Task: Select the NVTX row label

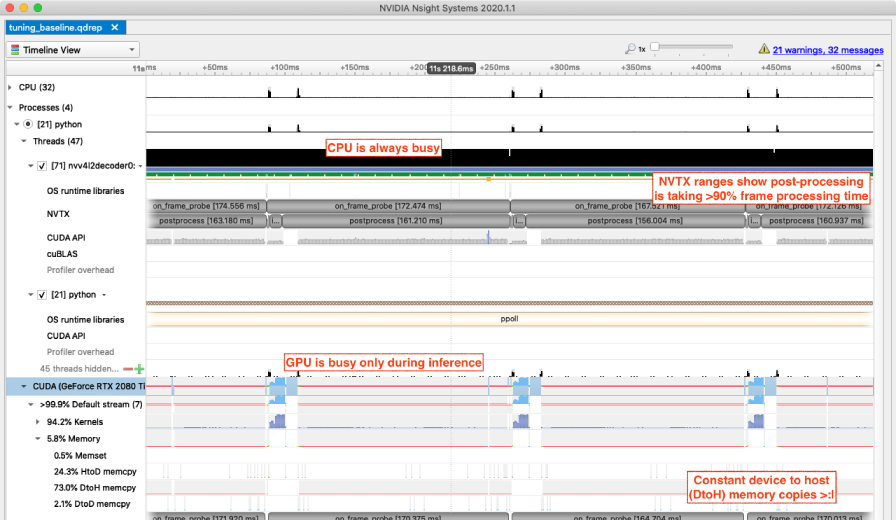Action: pyautogui.click(x=58, y=214)
